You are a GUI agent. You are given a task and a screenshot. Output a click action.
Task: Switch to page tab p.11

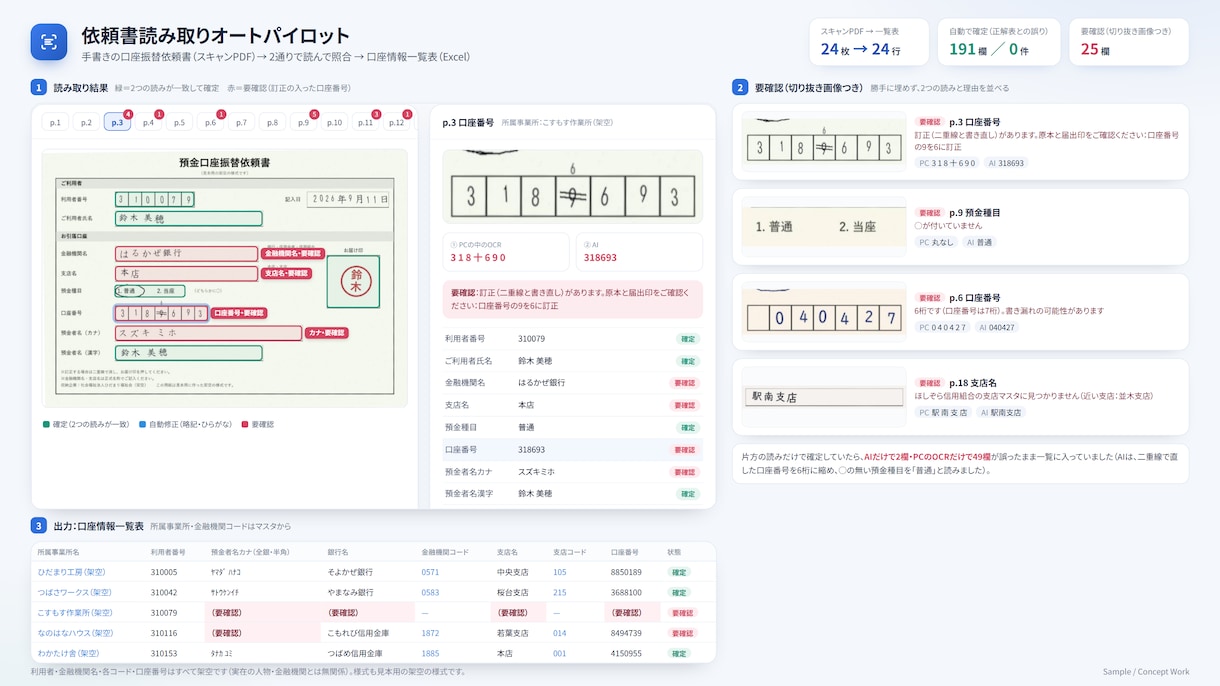[x=365, y=122]
